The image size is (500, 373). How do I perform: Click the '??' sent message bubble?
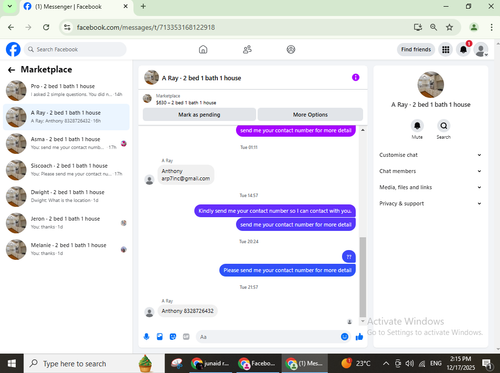pos(349,257)
